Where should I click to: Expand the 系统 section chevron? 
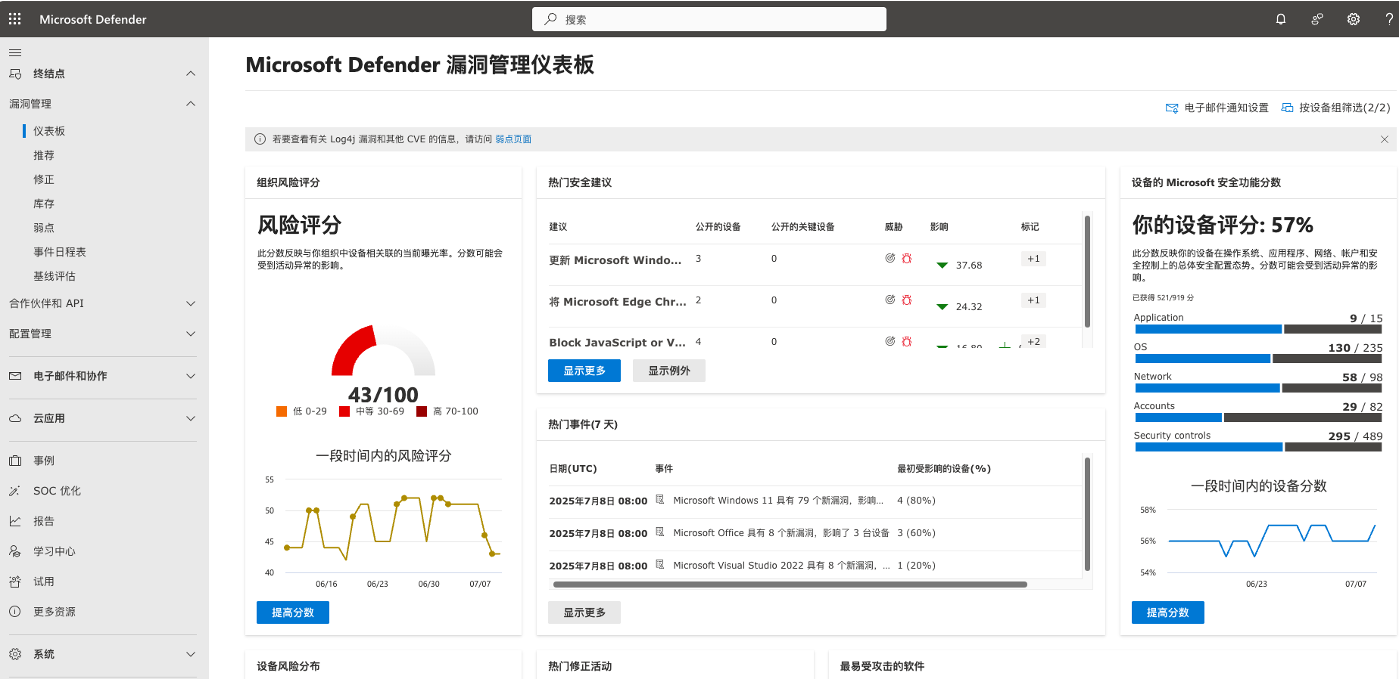[x=191, y=654]
